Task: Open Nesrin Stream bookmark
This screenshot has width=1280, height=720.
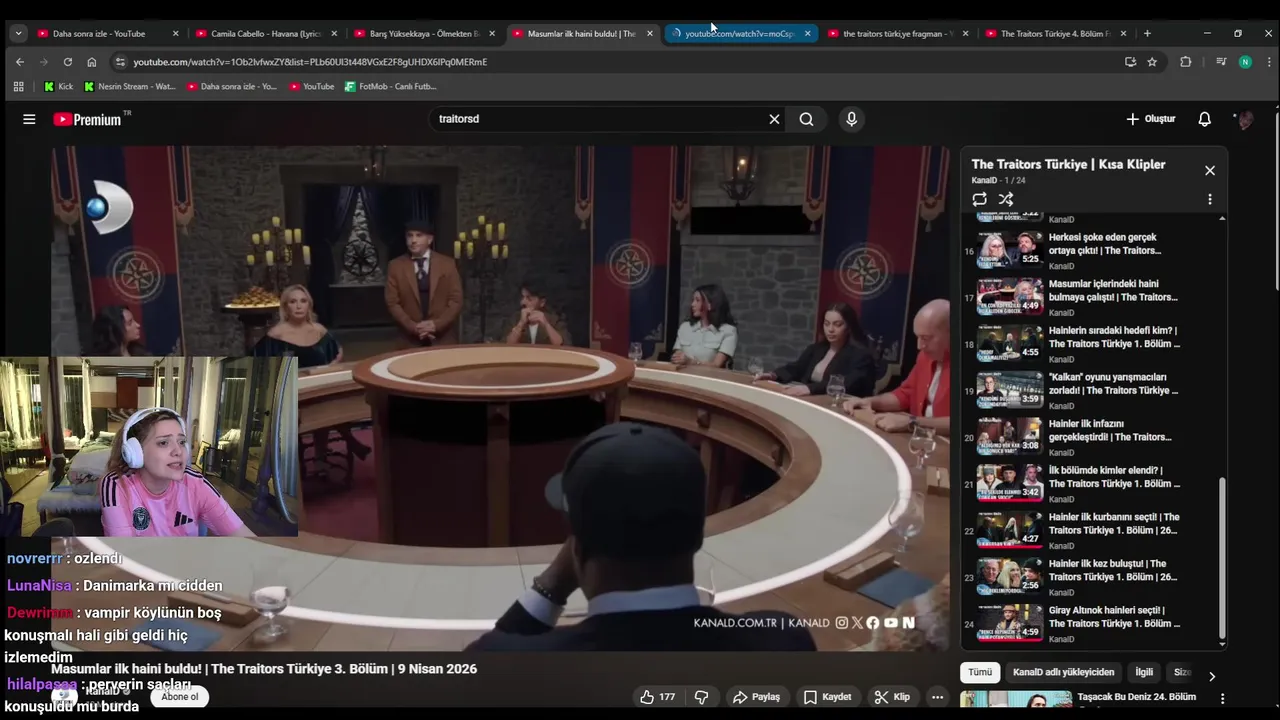Action: coord(130,86)
